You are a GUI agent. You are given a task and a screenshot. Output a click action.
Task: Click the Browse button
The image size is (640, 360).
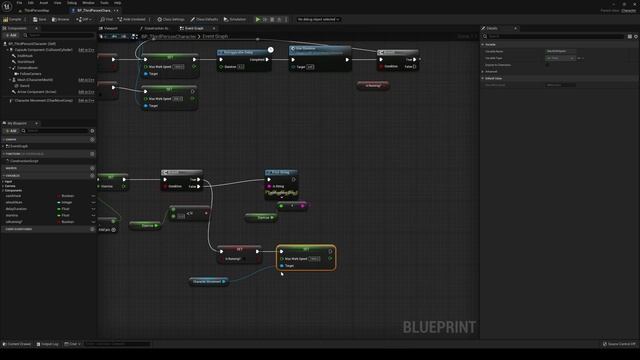pos(60,19)
